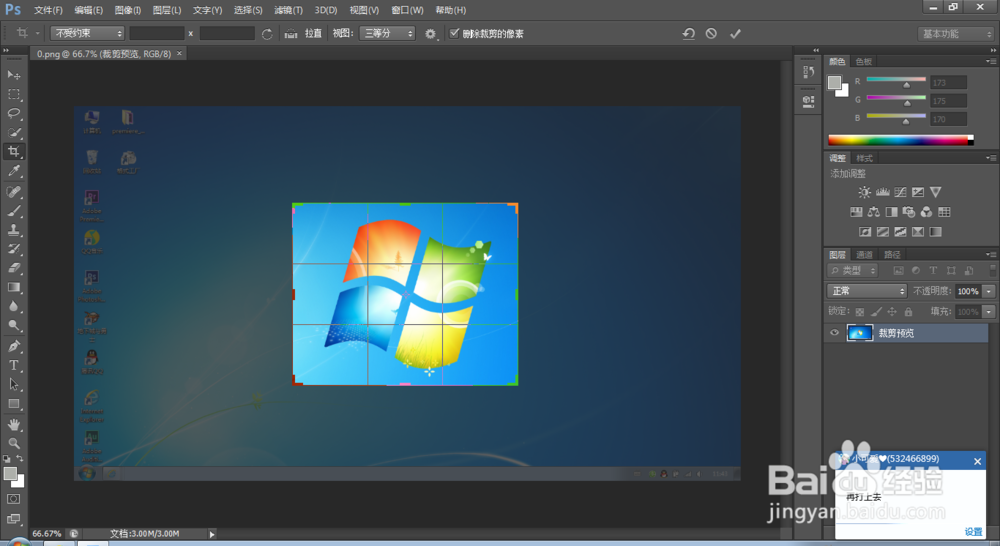Add a Curves adjustment
The height and width of the screenshot is (546, 1000).
click(x=900, y=192)
